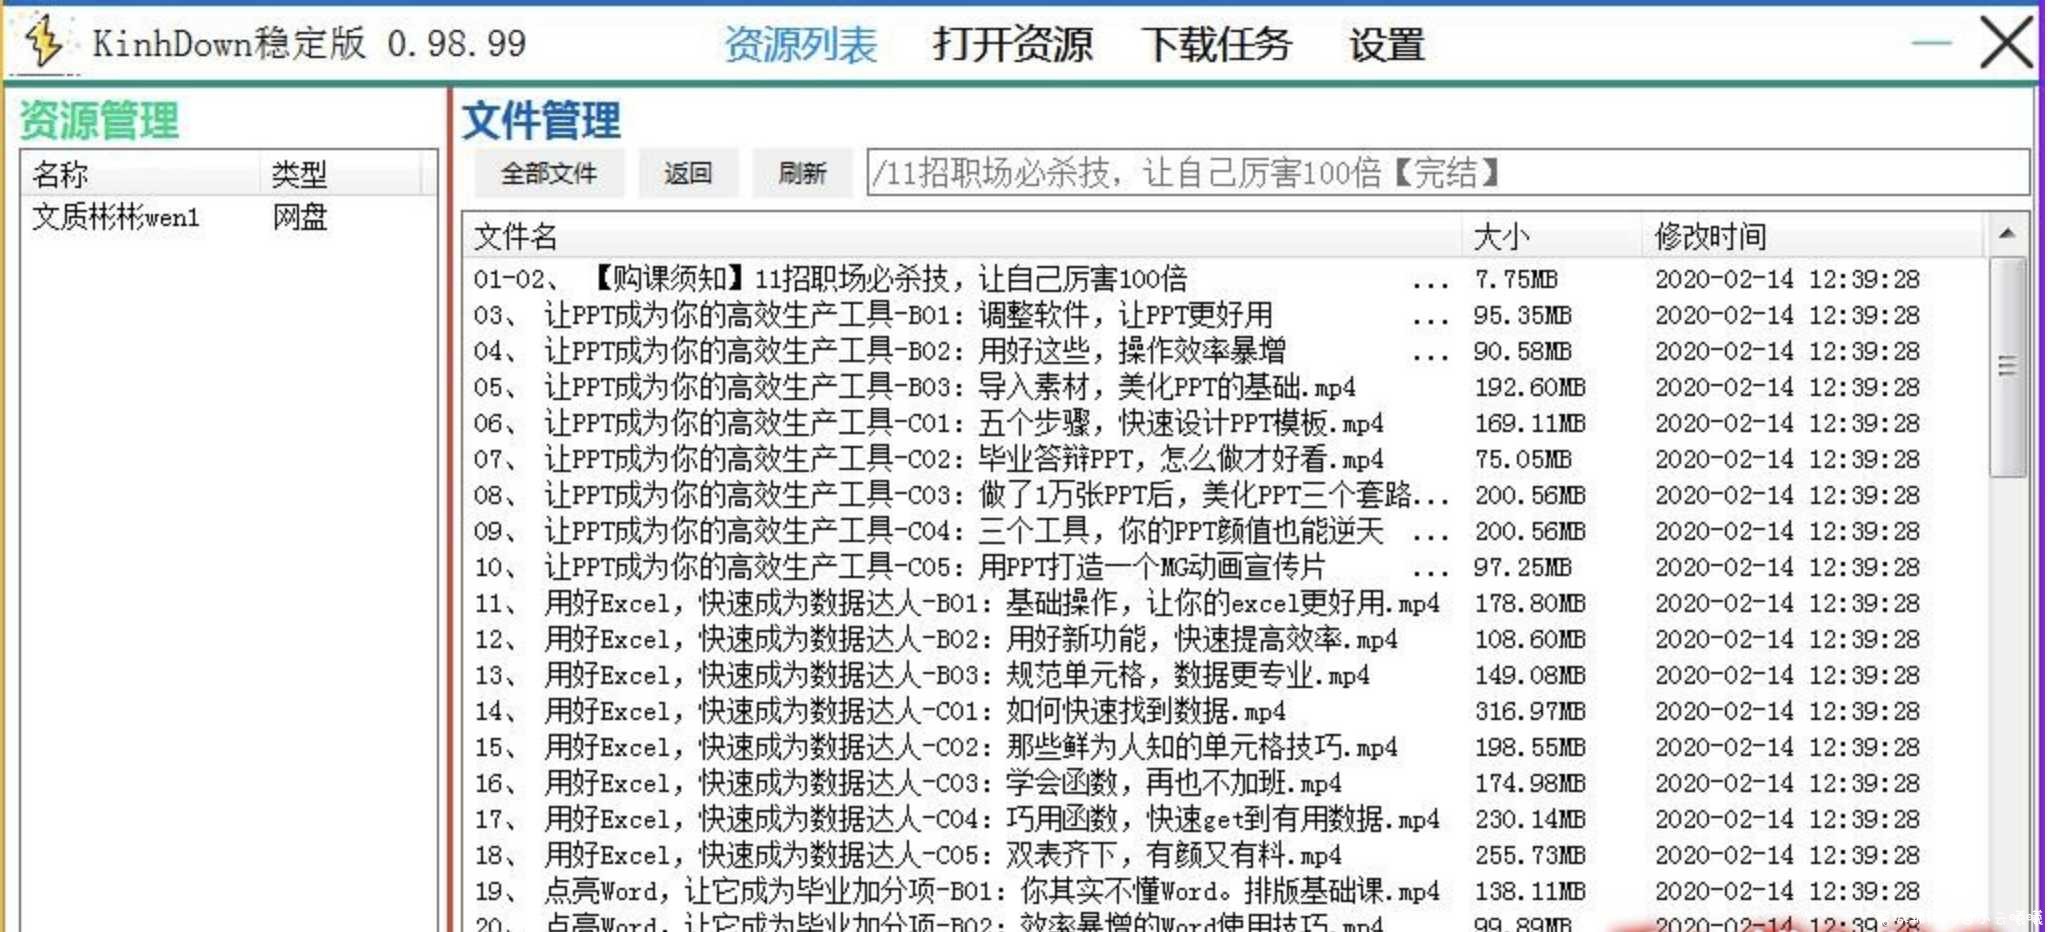Select file 03、B01：调整软件，让PPT更好用
The width and height of the screenshot is (2048, 932).
coord(1225,315)
